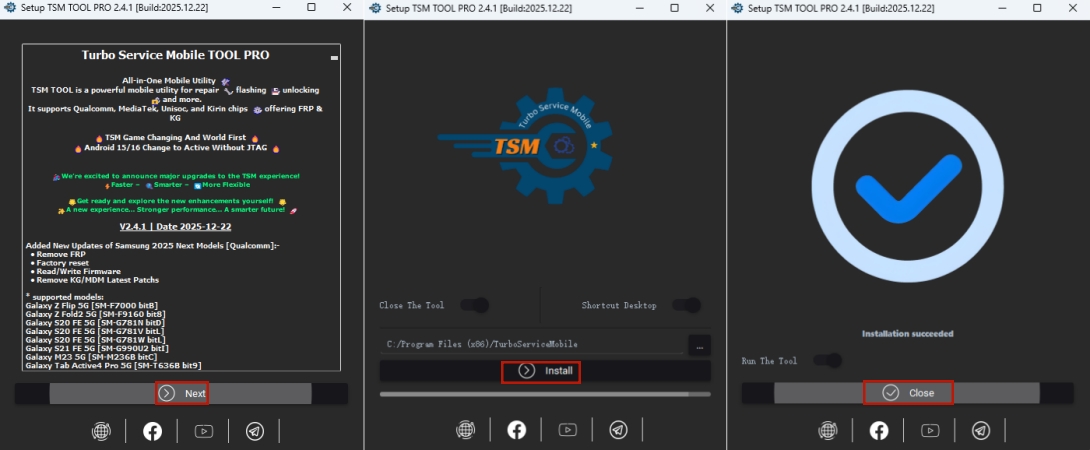Click the browse folder '...' button
Viewport: 1090px width, 450px height.
click(x=699, y=345)
